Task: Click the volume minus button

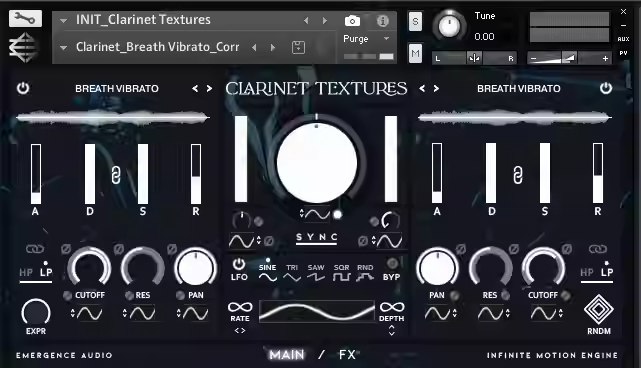Action: point(533,58)
